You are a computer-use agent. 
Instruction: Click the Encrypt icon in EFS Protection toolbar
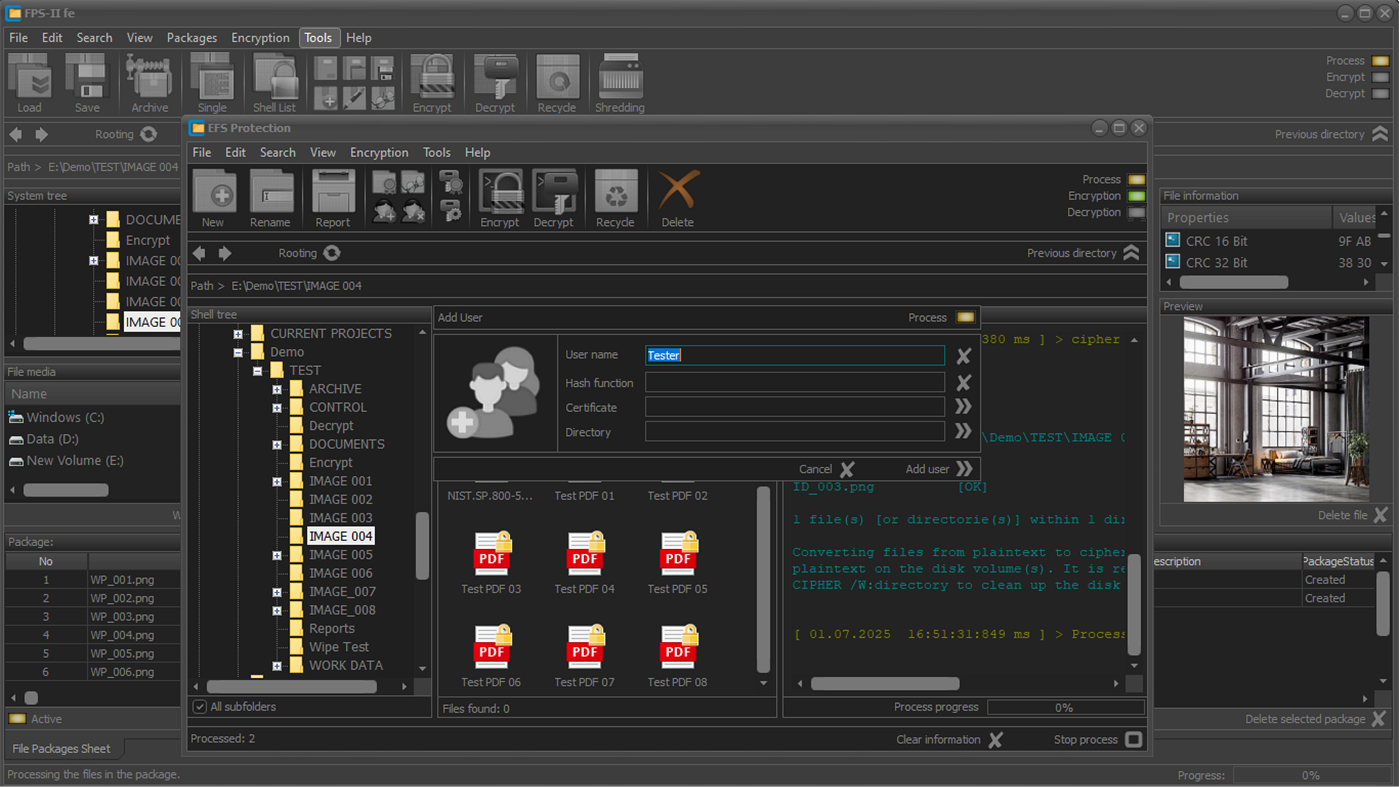point(500,192)
